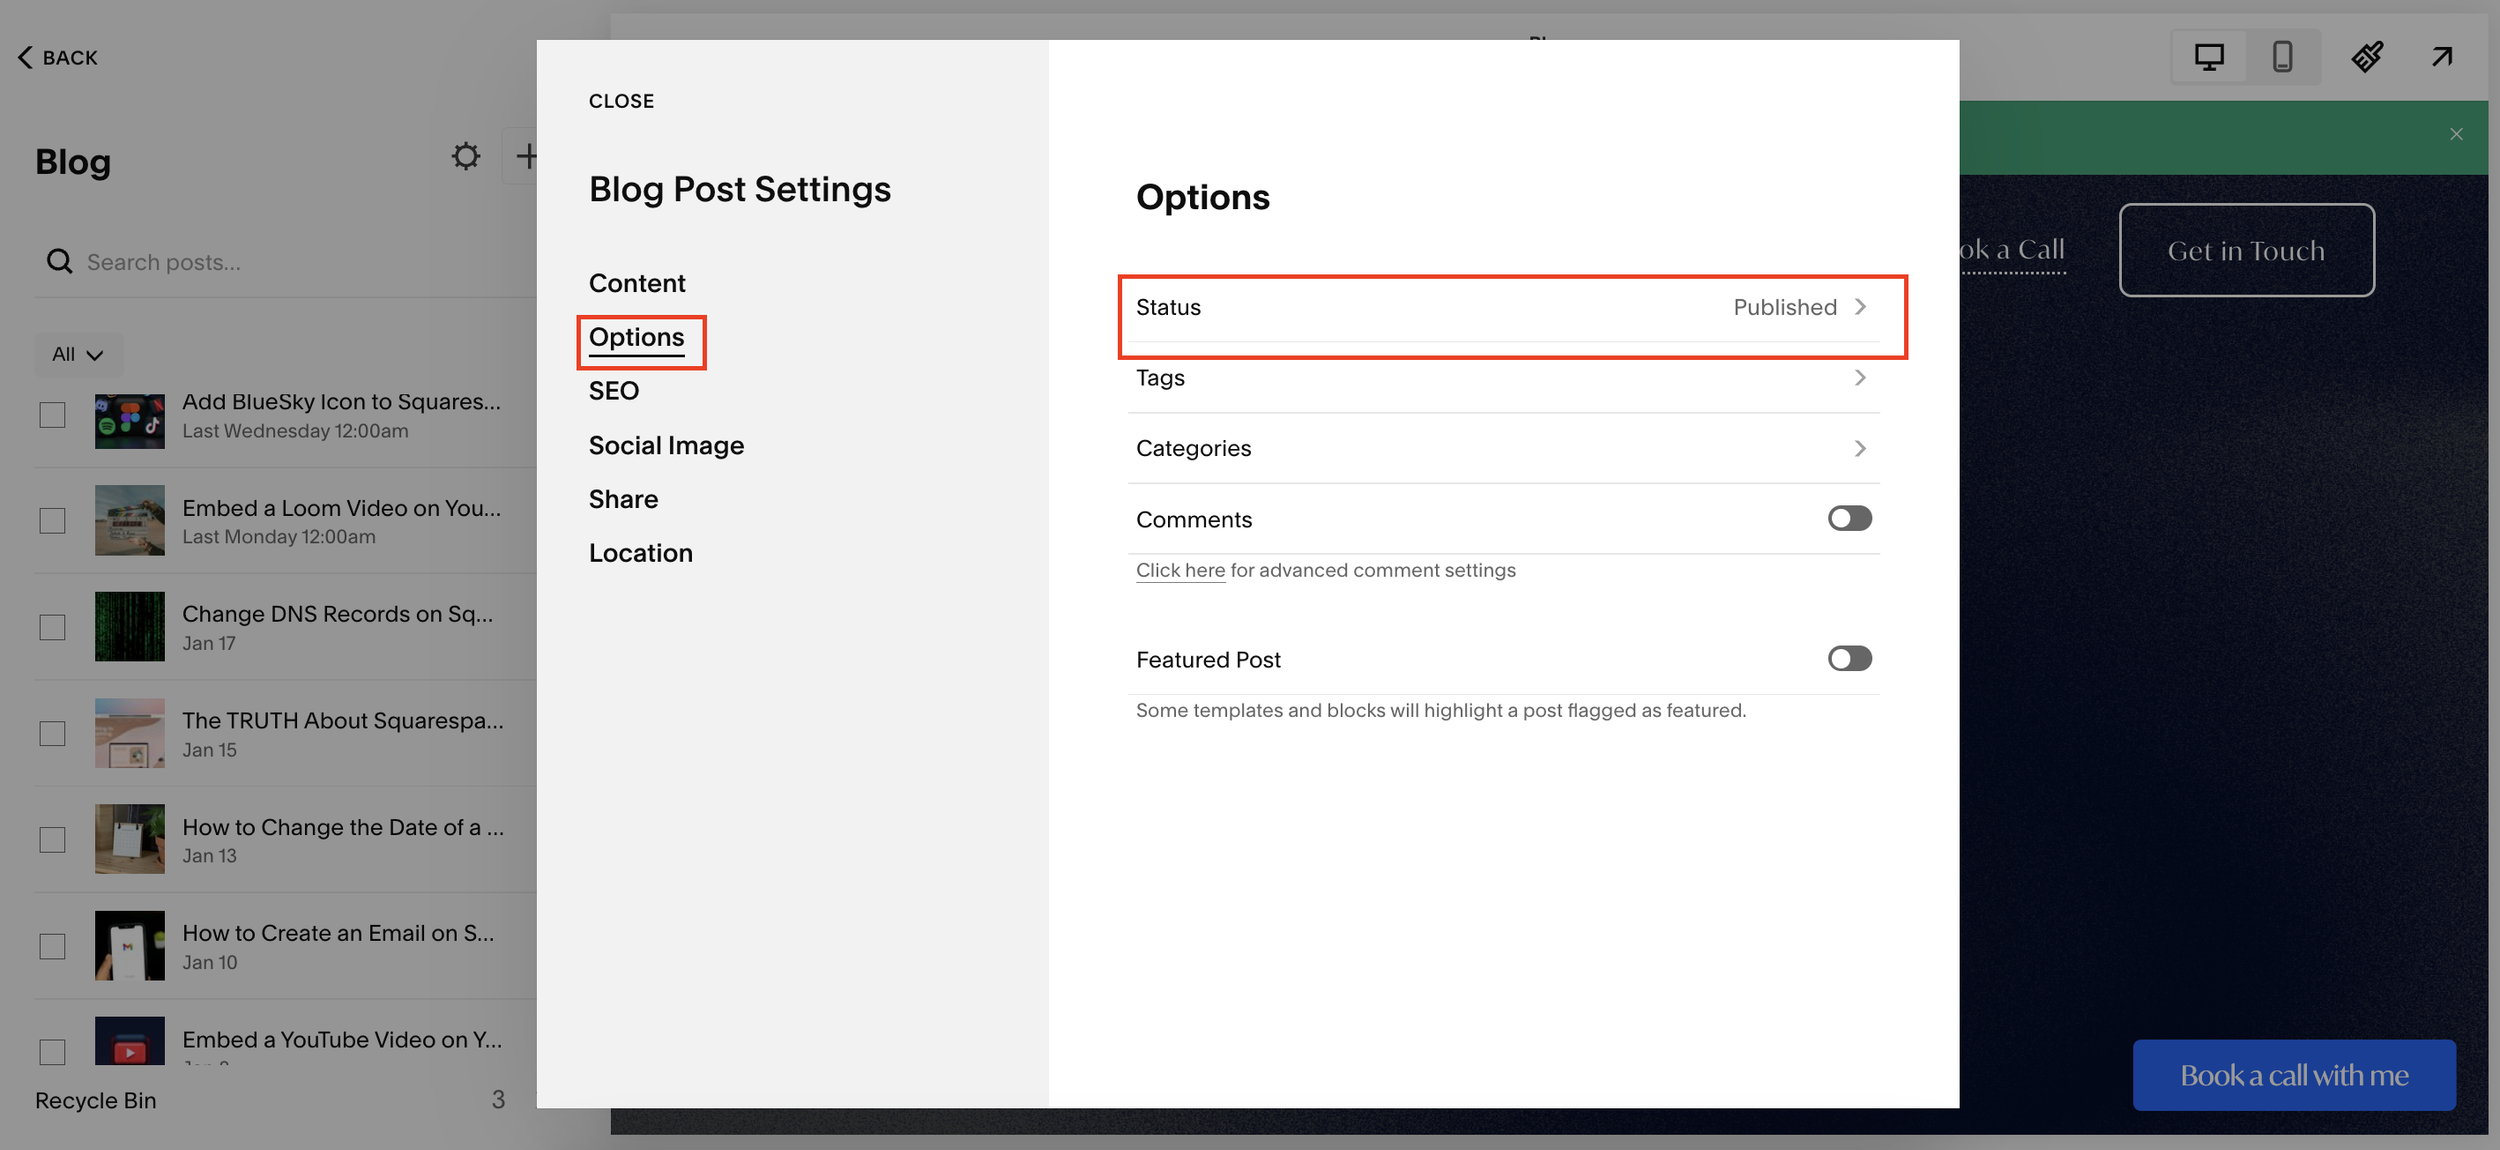Click the search magnifier icon
The image size is (2500, 1150).
60,262
